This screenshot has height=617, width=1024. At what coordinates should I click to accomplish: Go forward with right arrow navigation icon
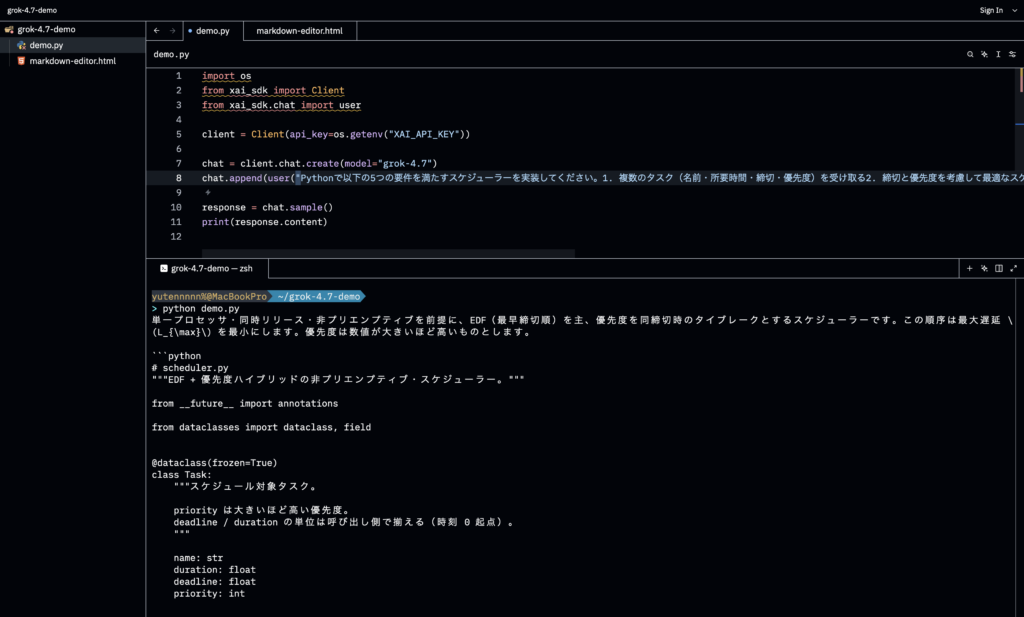[x=172, y=31]
